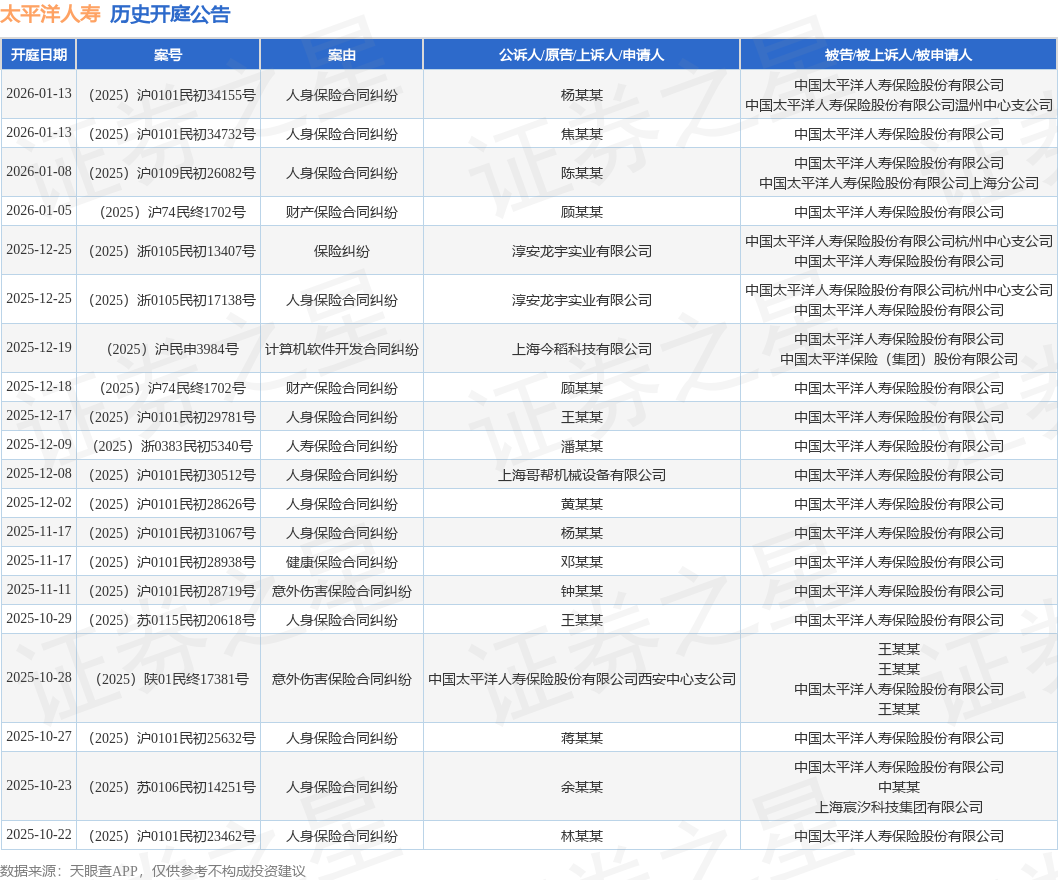Open case (2025)苏0106民初14251号
1058x880 pixels.
172,787
